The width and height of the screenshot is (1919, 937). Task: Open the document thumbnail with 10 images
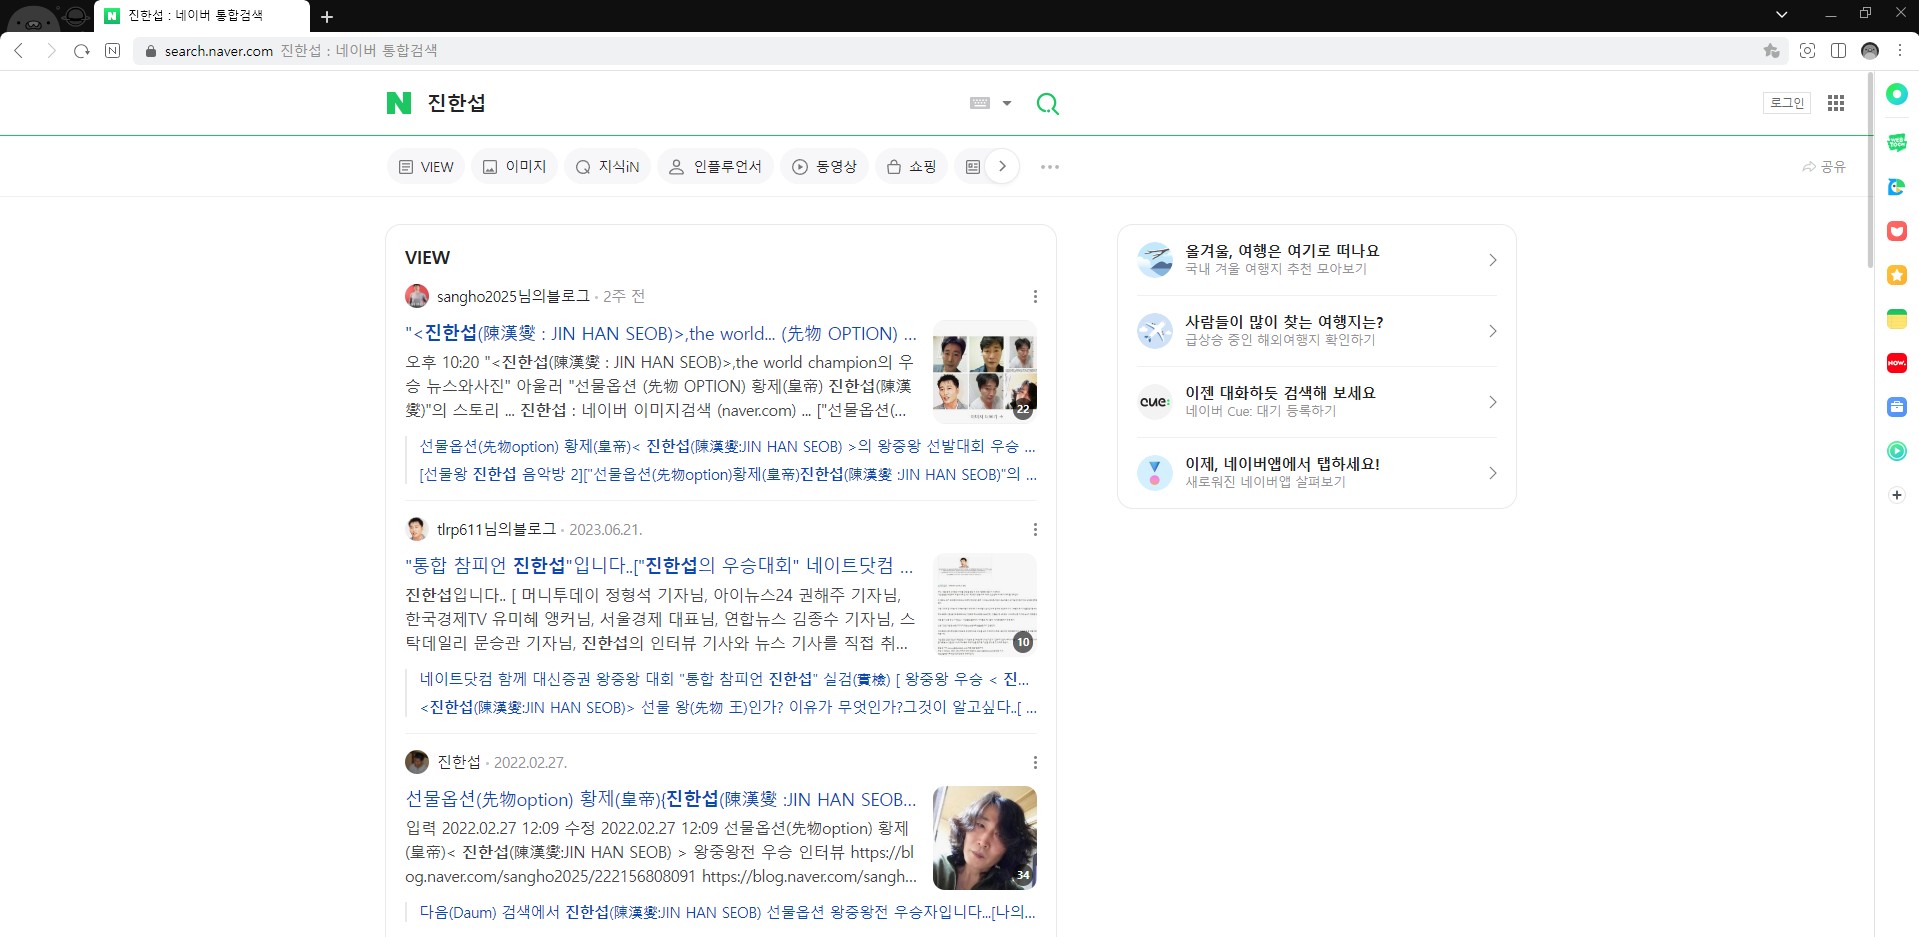coord(985,605)
